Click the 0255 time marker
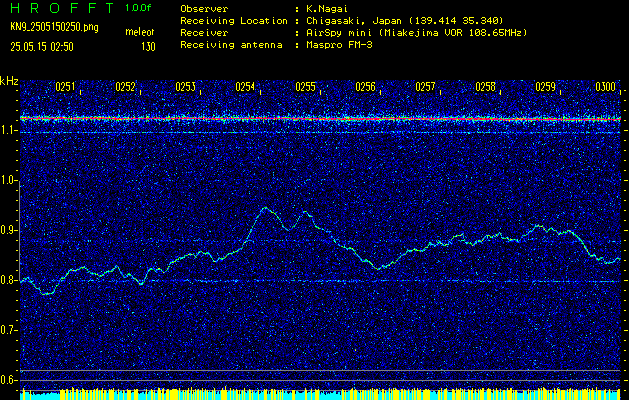 tap(305, 87)
